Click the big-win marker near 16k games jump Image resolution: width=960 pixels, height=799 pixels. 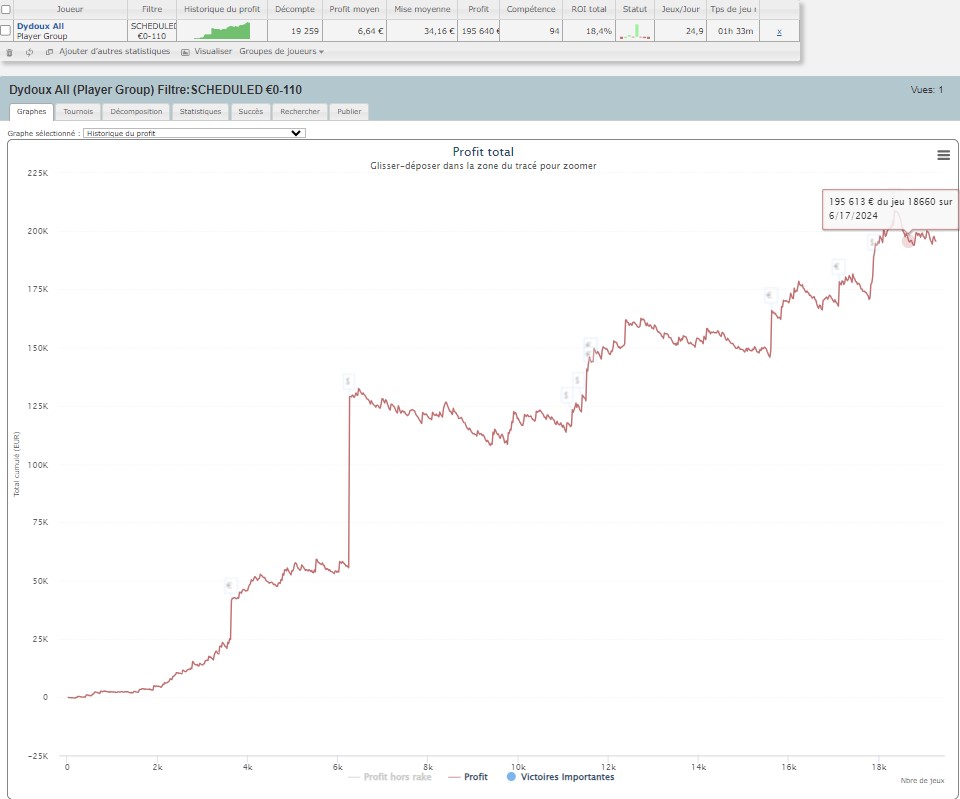[x=770, y=296]
